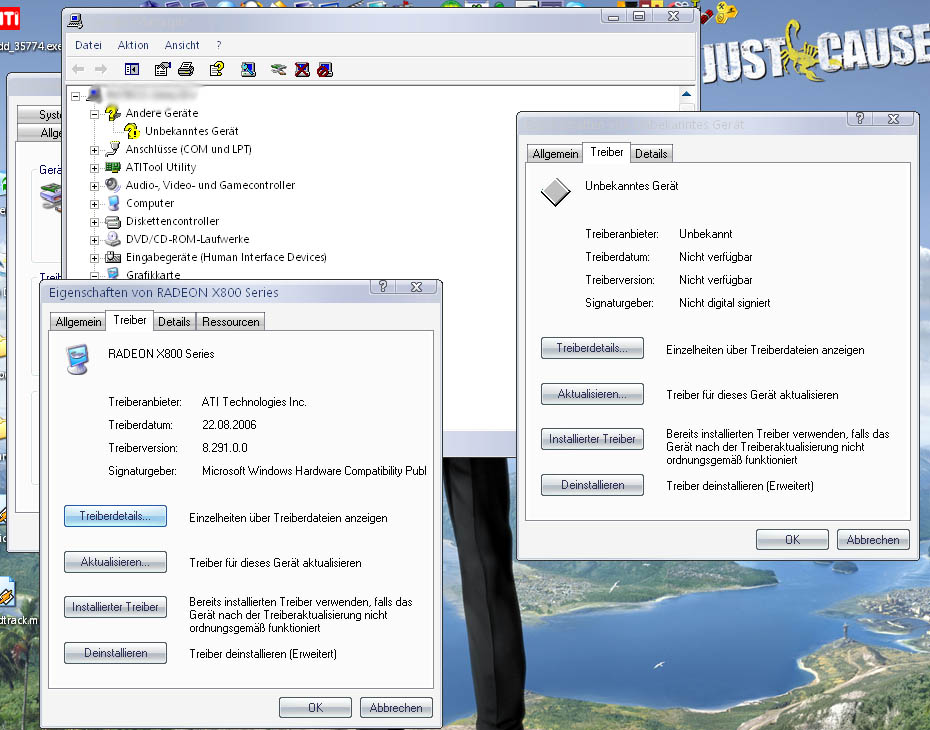Switch to Allgemein tab in RADEON X800 properties
The image size is (930, 730).
click(x=78, y=321)
